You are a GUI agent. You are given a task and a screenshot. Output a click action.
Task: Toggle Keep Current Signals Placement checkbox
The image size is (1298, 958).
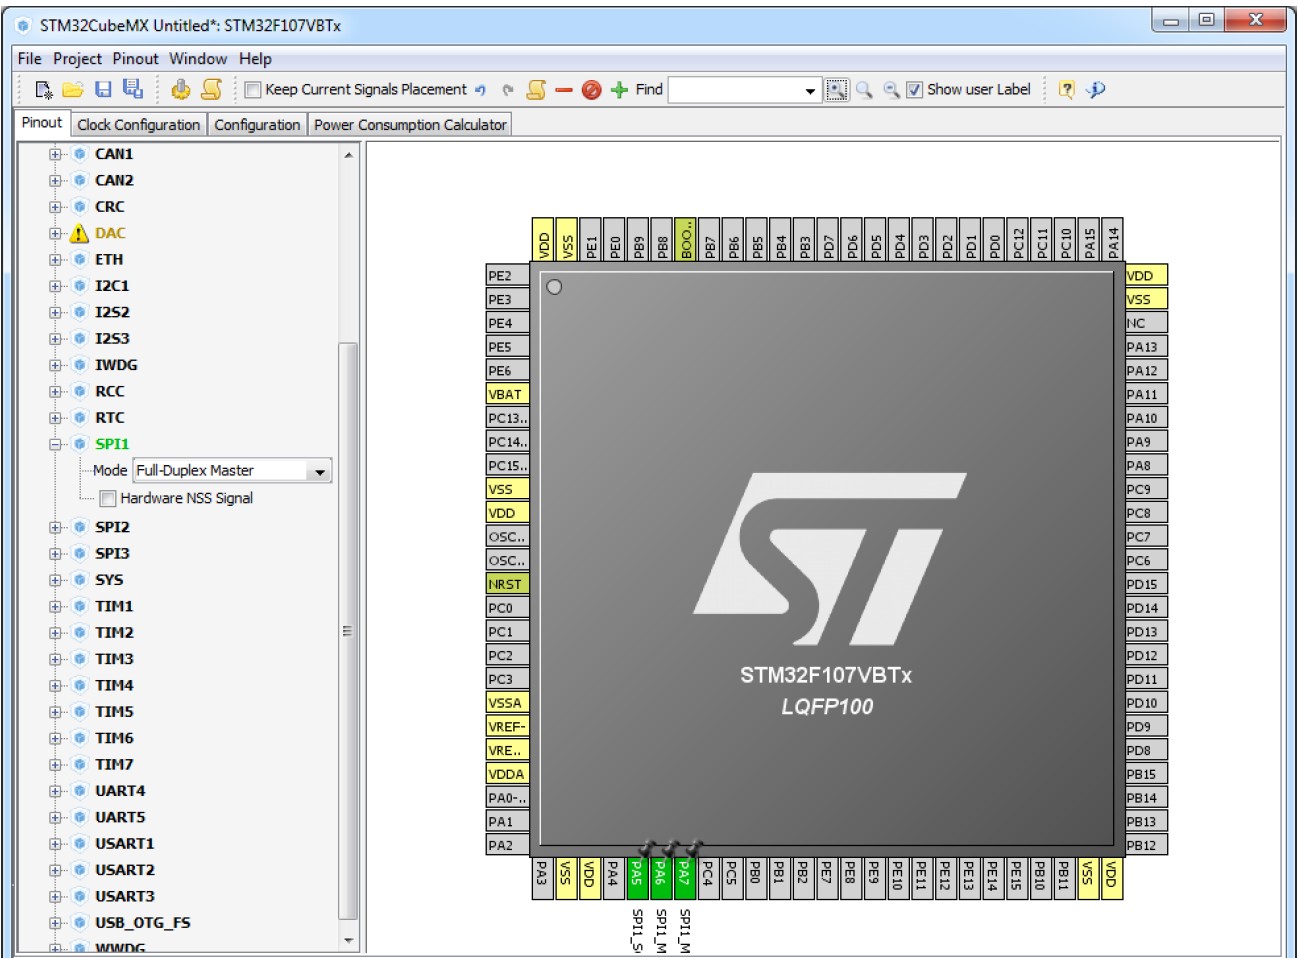[x=253, y=90]
